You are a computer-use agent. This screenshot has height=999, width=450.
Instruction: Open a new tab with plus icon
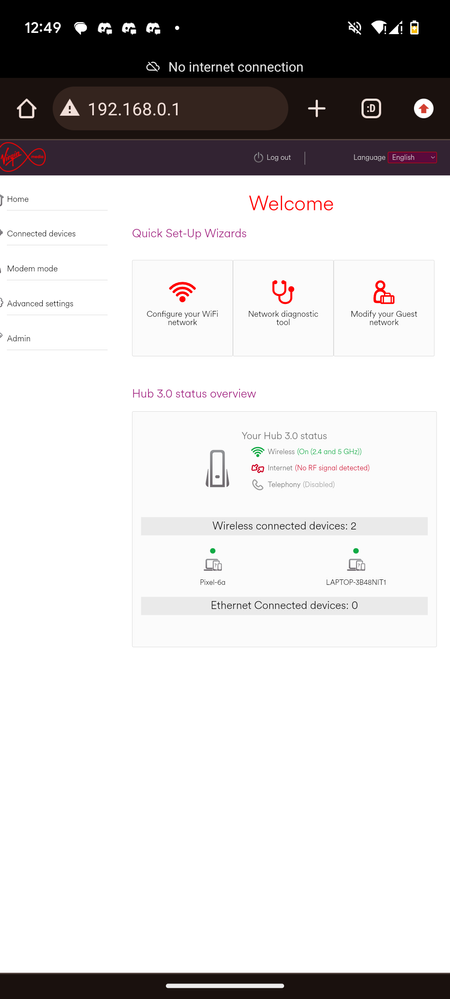pyautogui.click(x=316, y=109)
